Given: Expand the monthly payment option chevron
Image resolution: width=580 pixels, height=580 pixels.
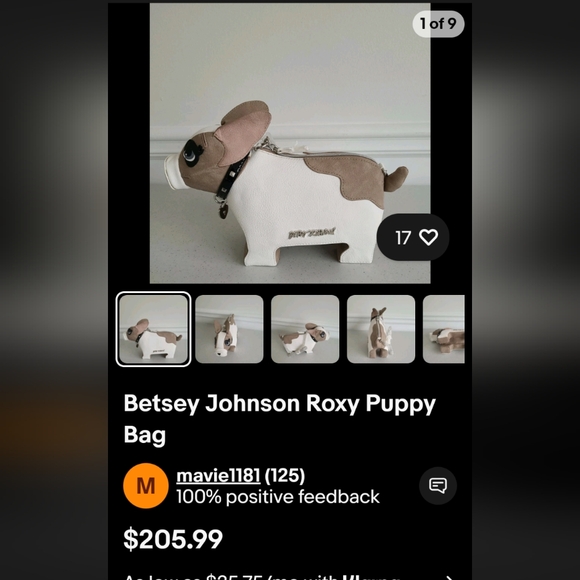Looking at the screenshot, I should point(449,578).
